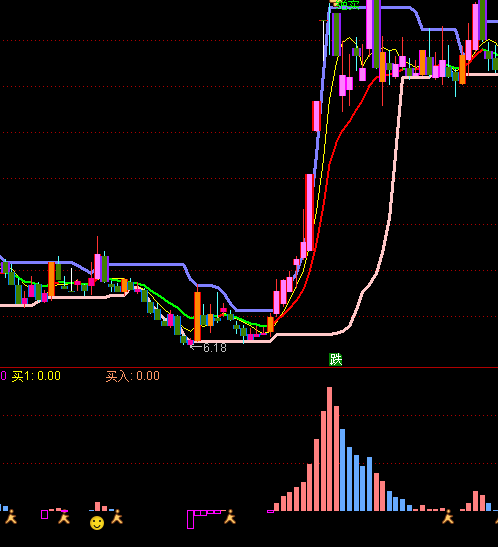The width and height of the screenshot is (498, 547).
Task: Select the tallest salmon volume bar
Action: [x=329, y=449]
